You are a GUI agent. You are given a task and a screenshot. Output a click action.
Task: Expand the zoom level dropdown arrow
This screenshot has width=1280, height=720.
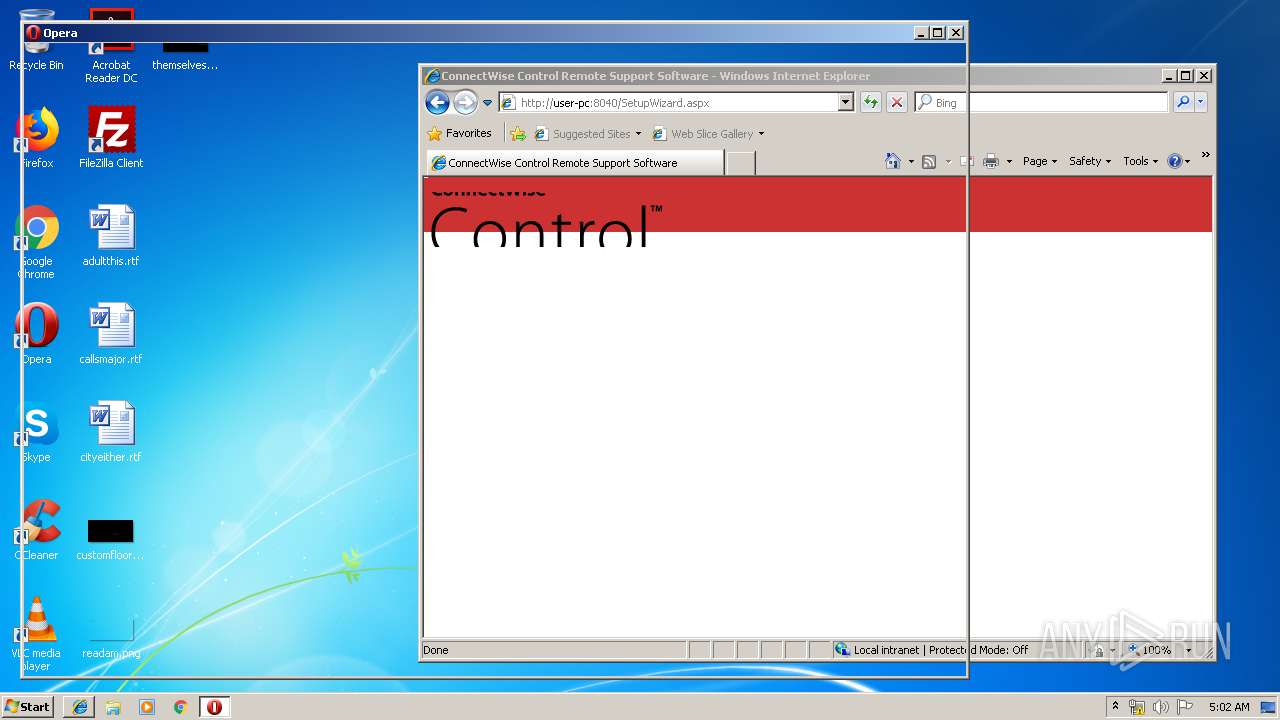tap(1189, 650)
